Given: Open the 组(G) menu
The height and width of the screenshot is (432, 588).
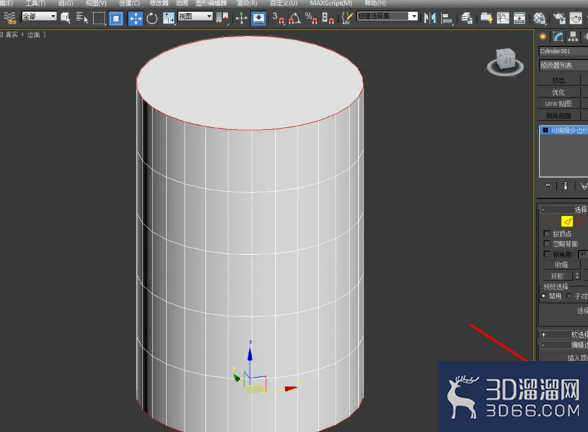Looking at the screenshot, I should click(66, 3).
